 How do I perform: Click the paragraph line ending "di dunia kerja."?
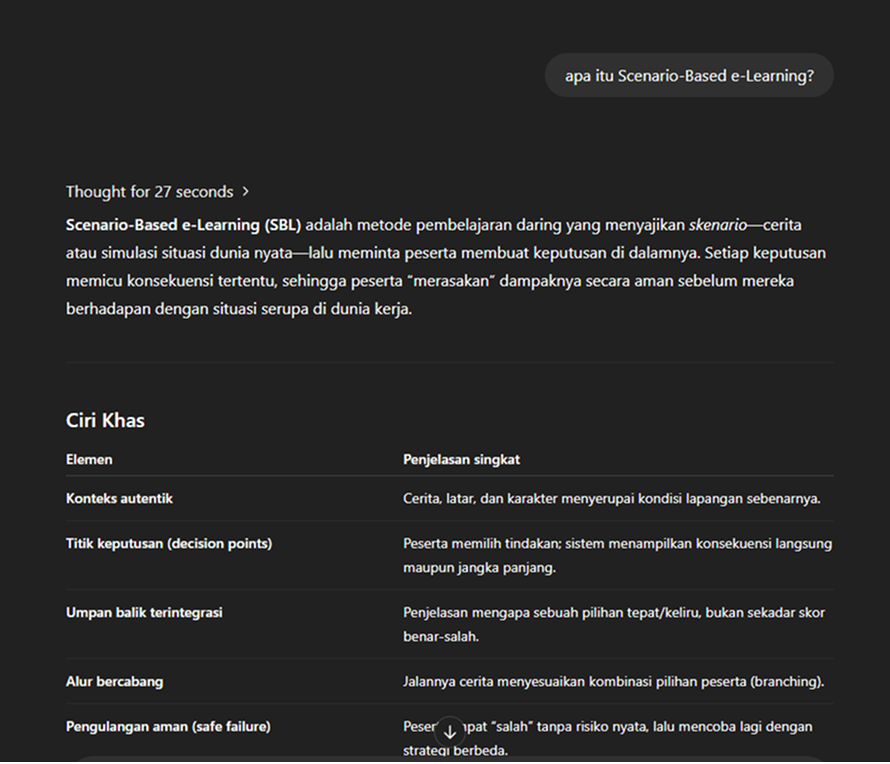pos(239,309)
